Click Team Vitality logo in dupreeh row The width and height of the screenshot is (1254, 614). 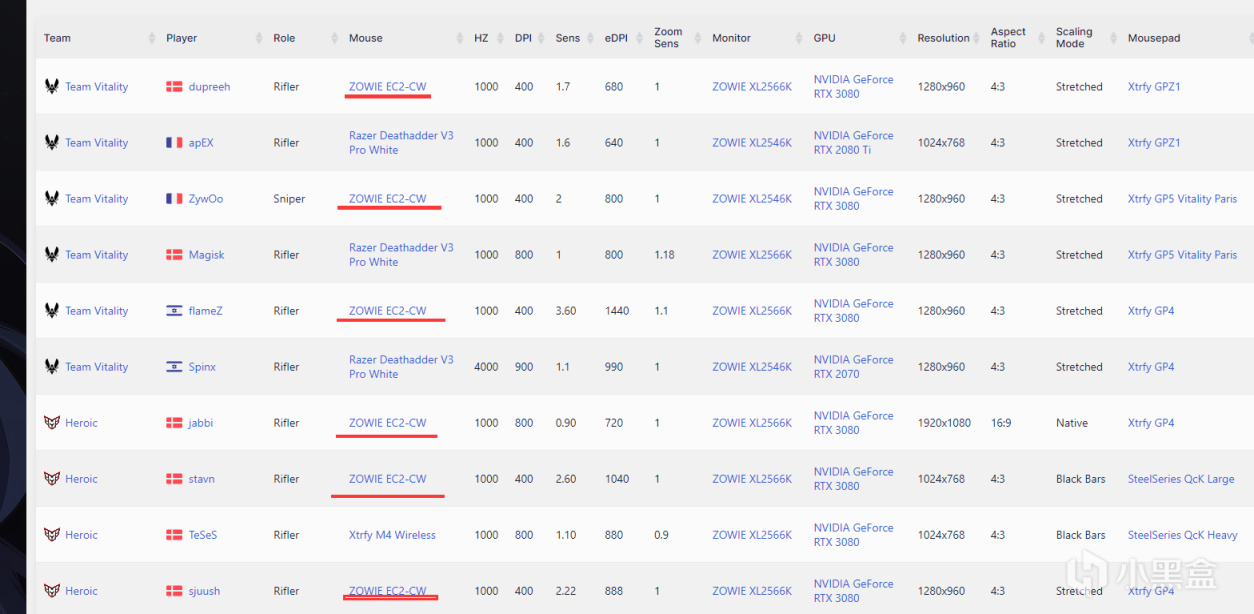tap(52, 87)
